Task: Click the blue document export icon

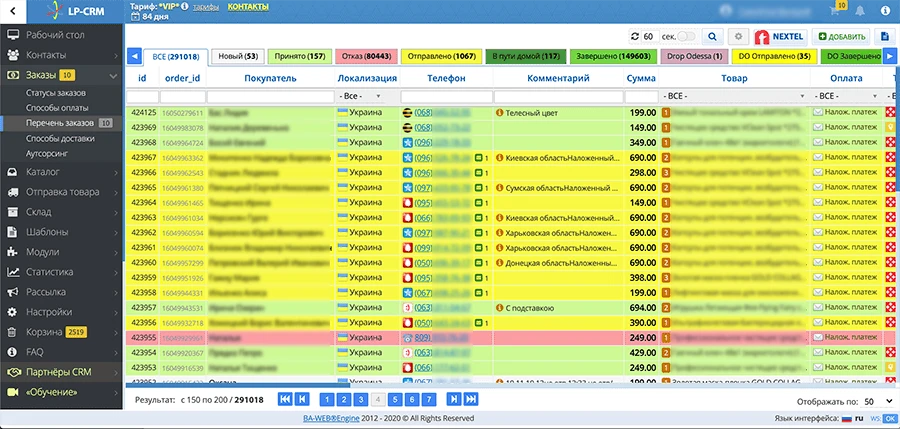Action: coord(885,37)
